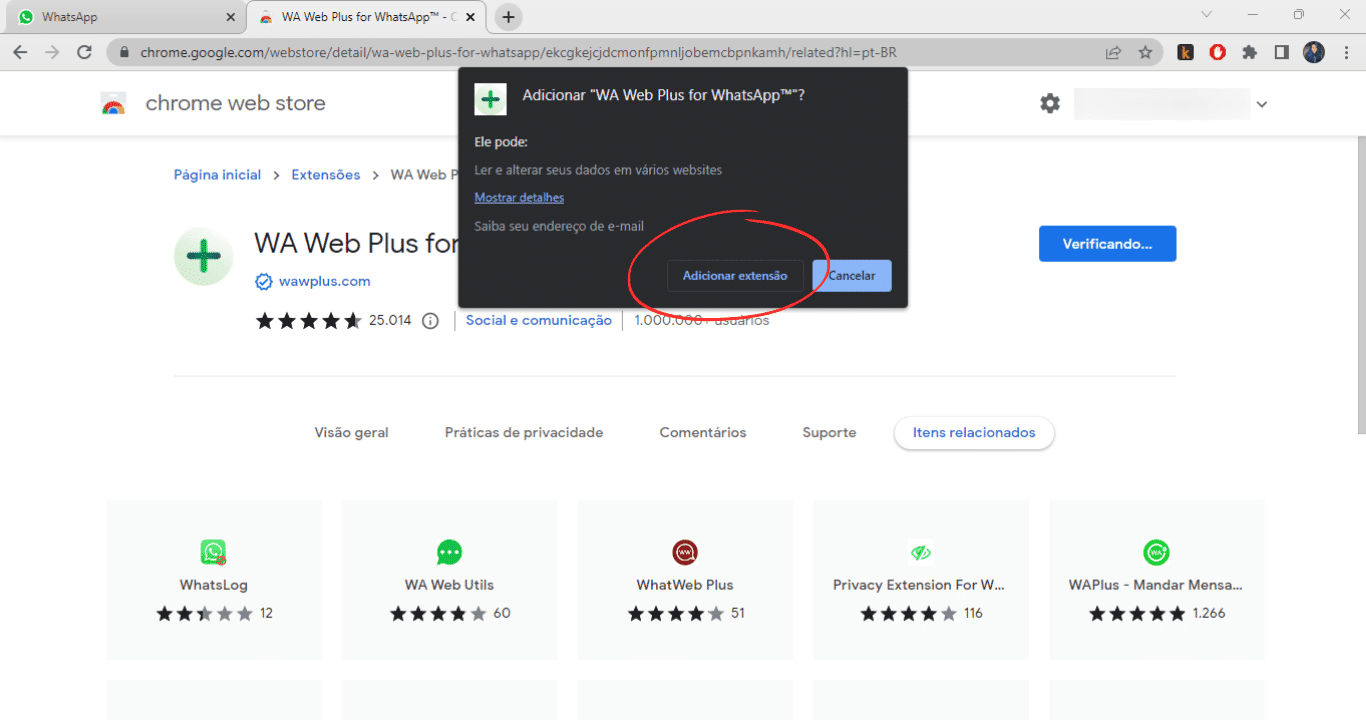Open the Chrome profile avatar
Image resolution: width=1366 pixels, height=720 pixels.
[x=1313, y=52]
